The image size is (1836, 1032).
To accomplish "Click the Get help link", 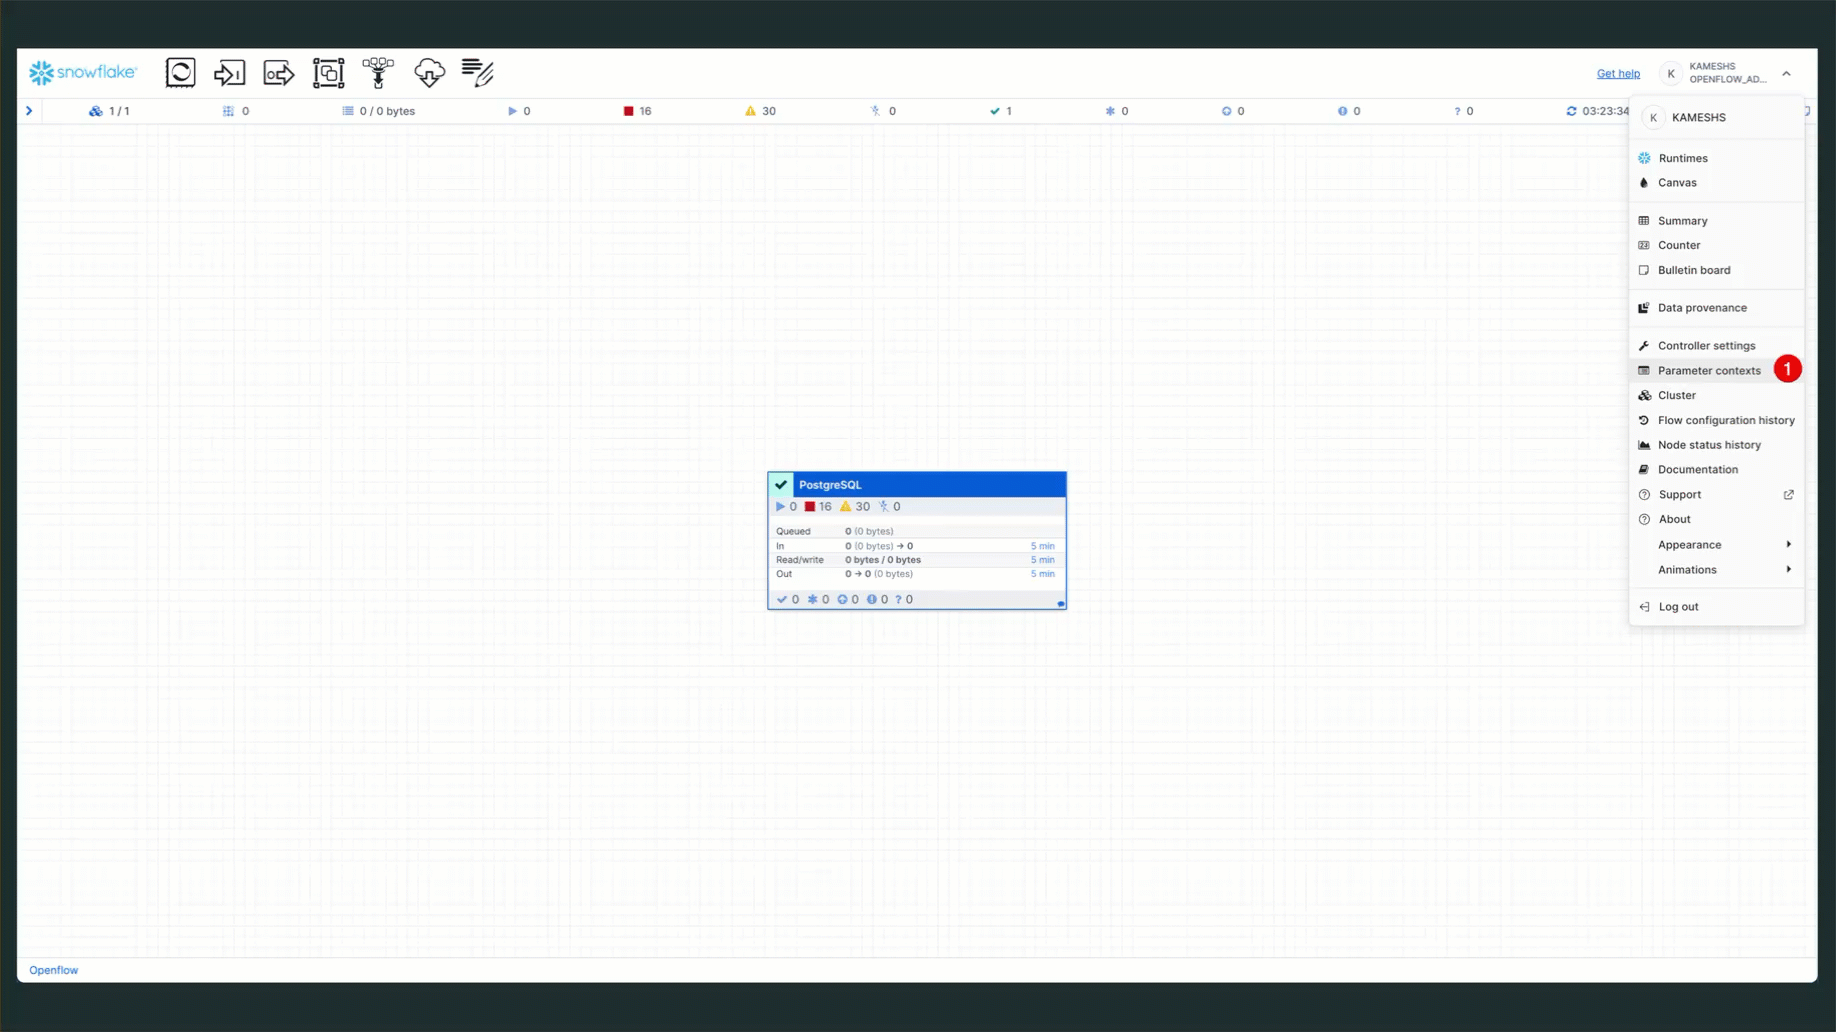I will pyautogui.click(x=1617, y=74).
